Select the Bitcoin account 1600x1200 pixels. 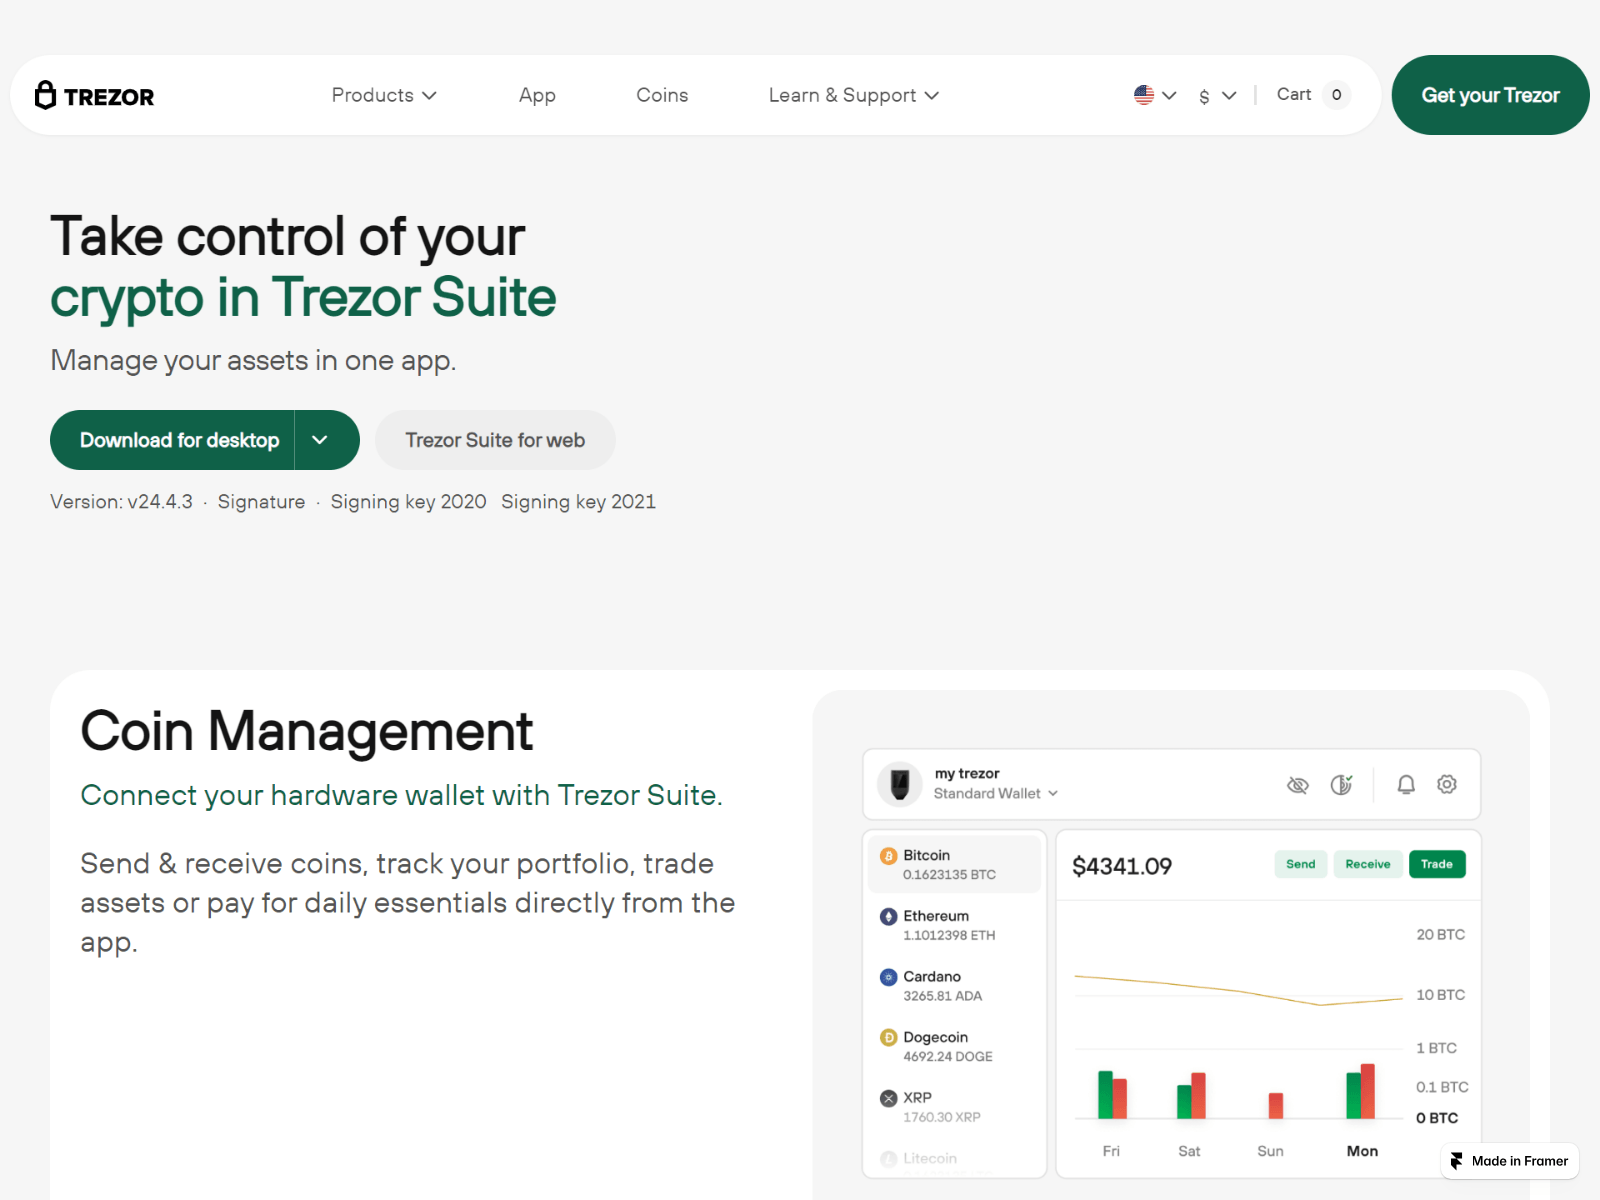[954, 864]
